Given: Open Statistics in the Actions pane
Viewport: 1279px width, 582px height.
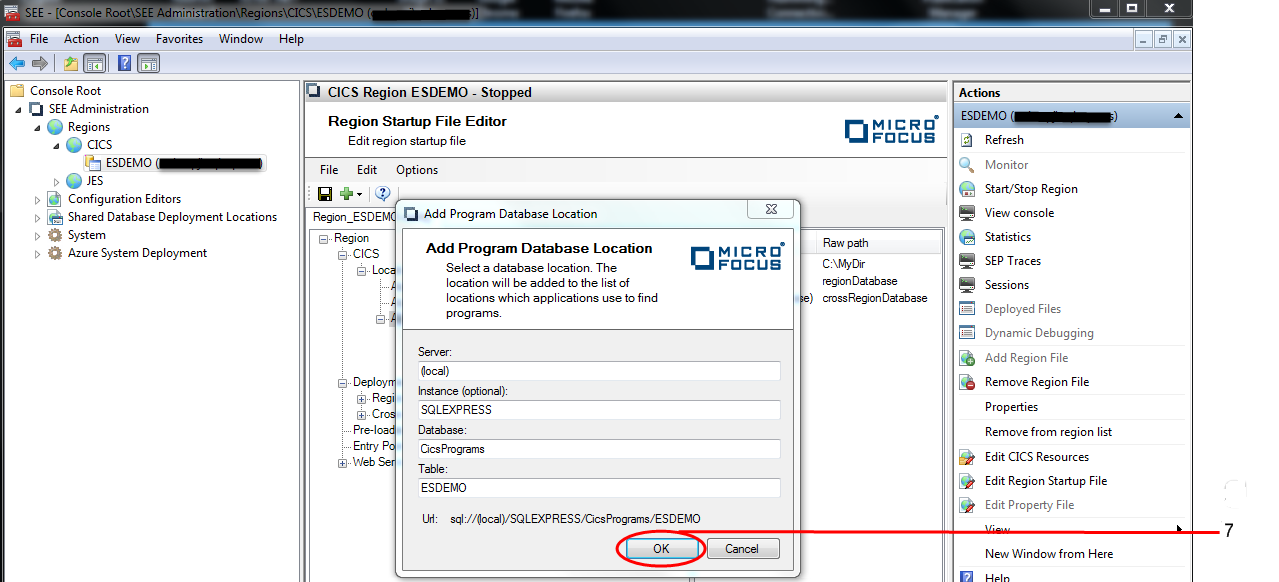Looking at the screenshot, I should coord(1008,237).
